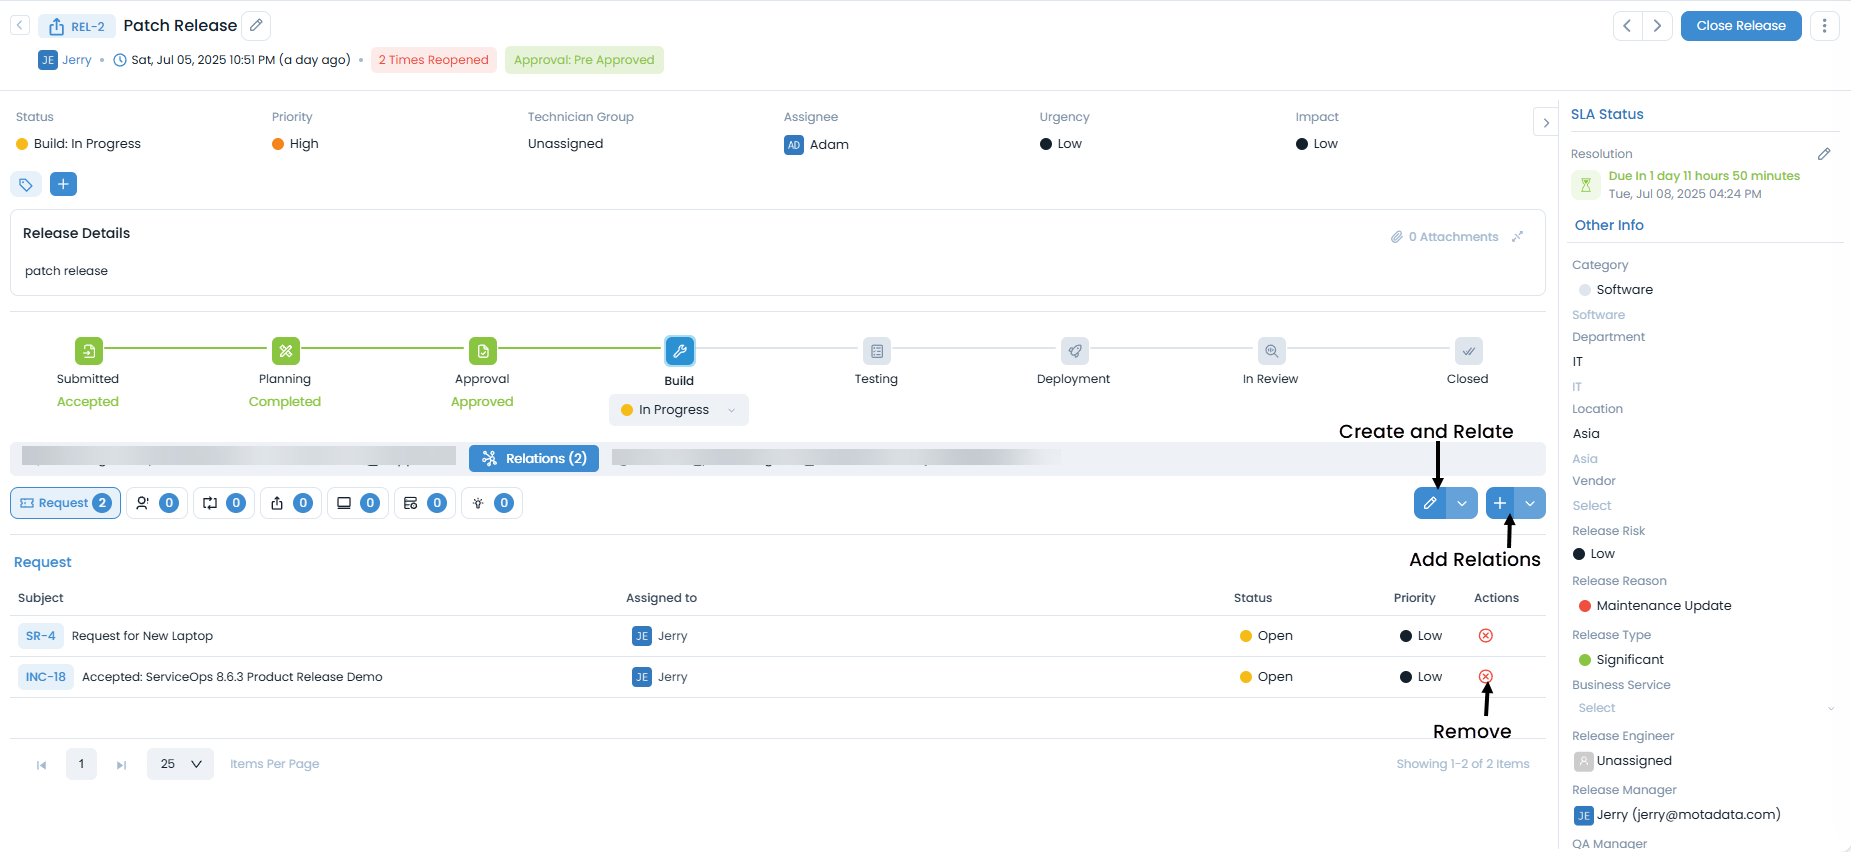
Task: Open the asset relations tab
Action: [x=358, y=503]
